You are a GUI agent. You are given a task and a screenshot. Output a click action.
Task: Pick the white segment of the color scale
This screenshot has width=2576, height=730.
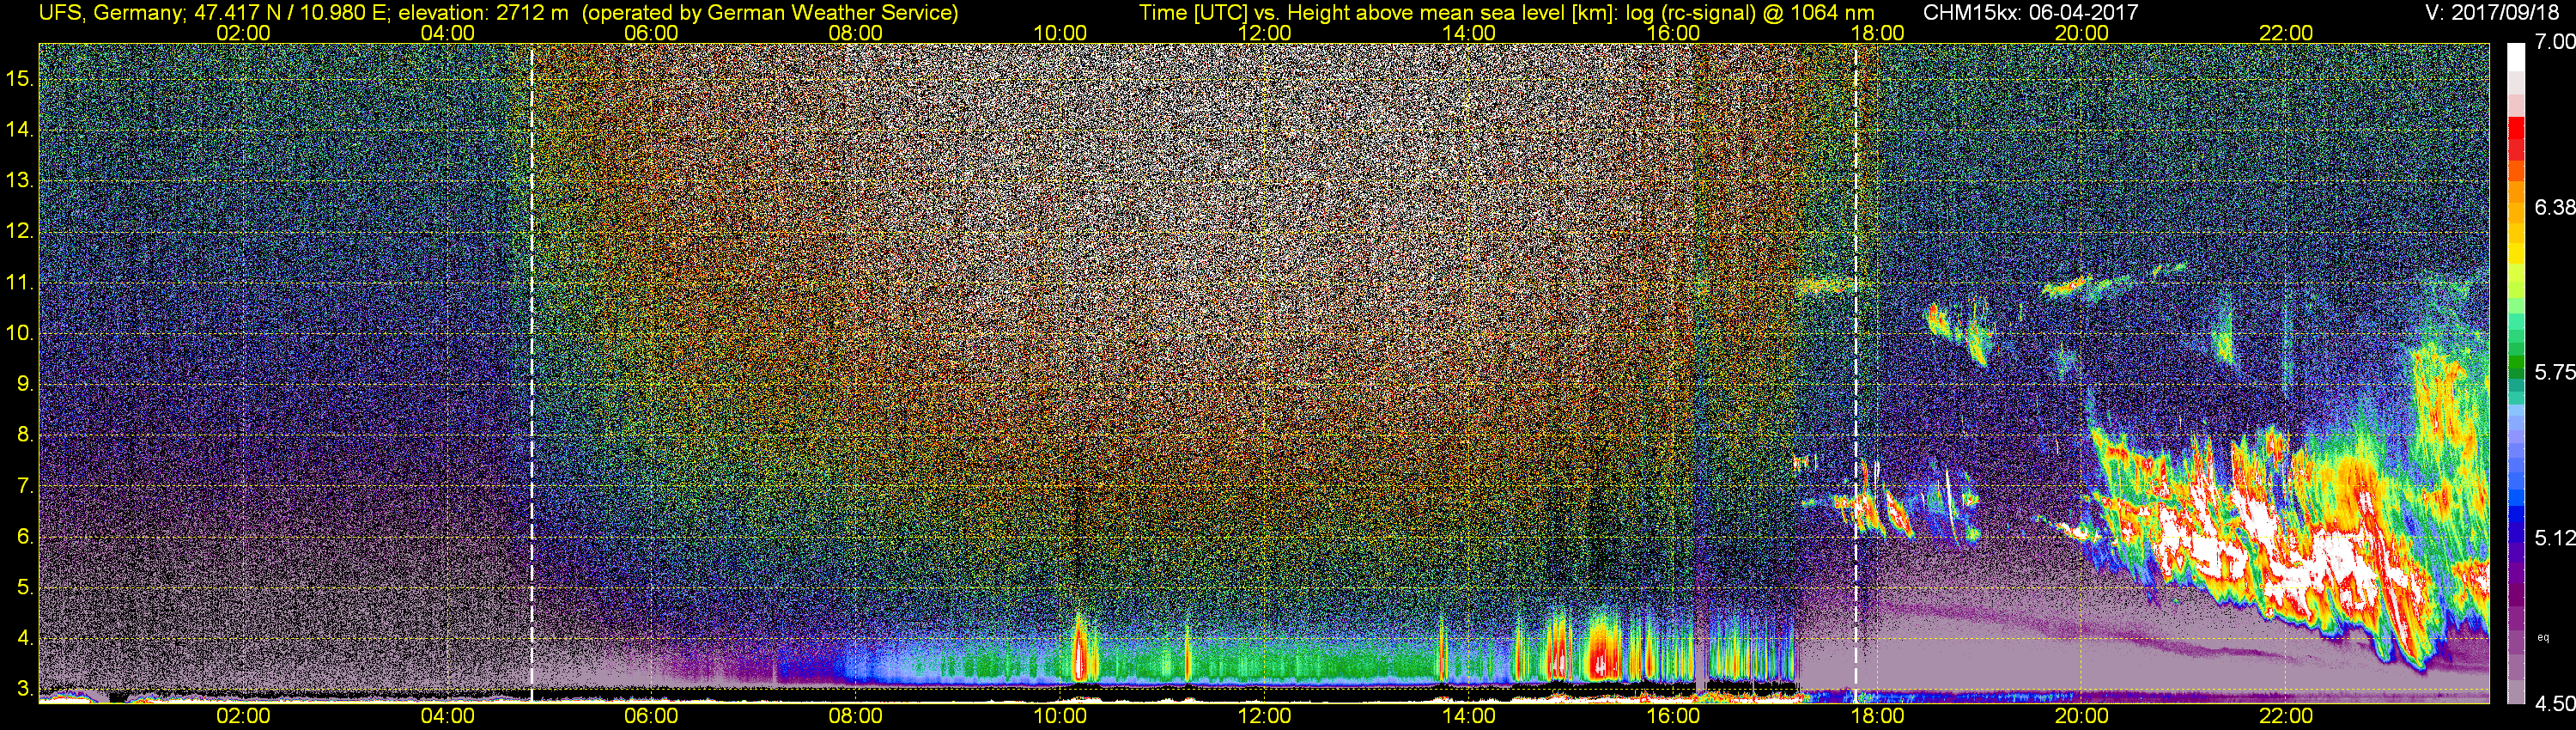(x=2516, y=57)
